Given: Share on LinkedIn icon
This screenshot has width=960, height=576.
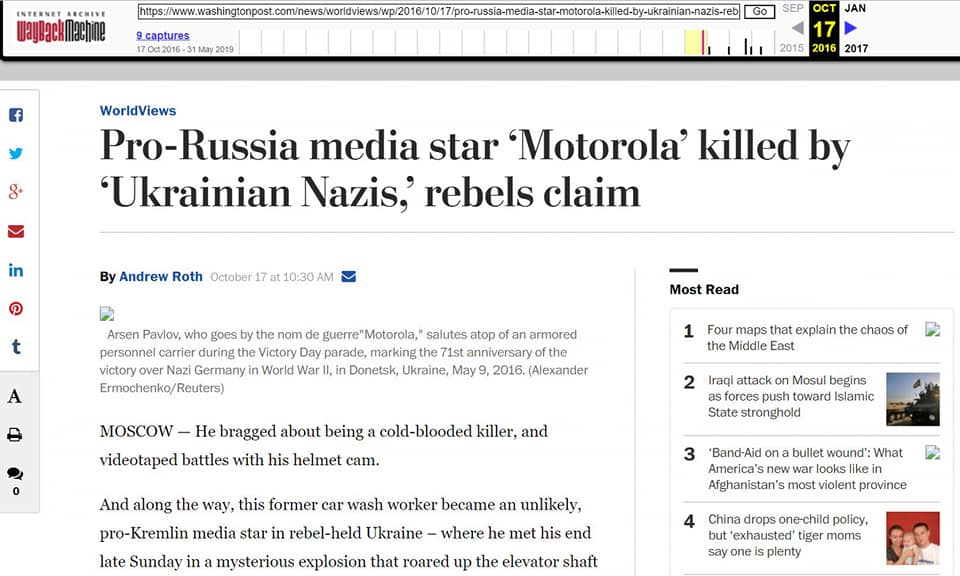Looking at the screenshot, I should 16,270.
